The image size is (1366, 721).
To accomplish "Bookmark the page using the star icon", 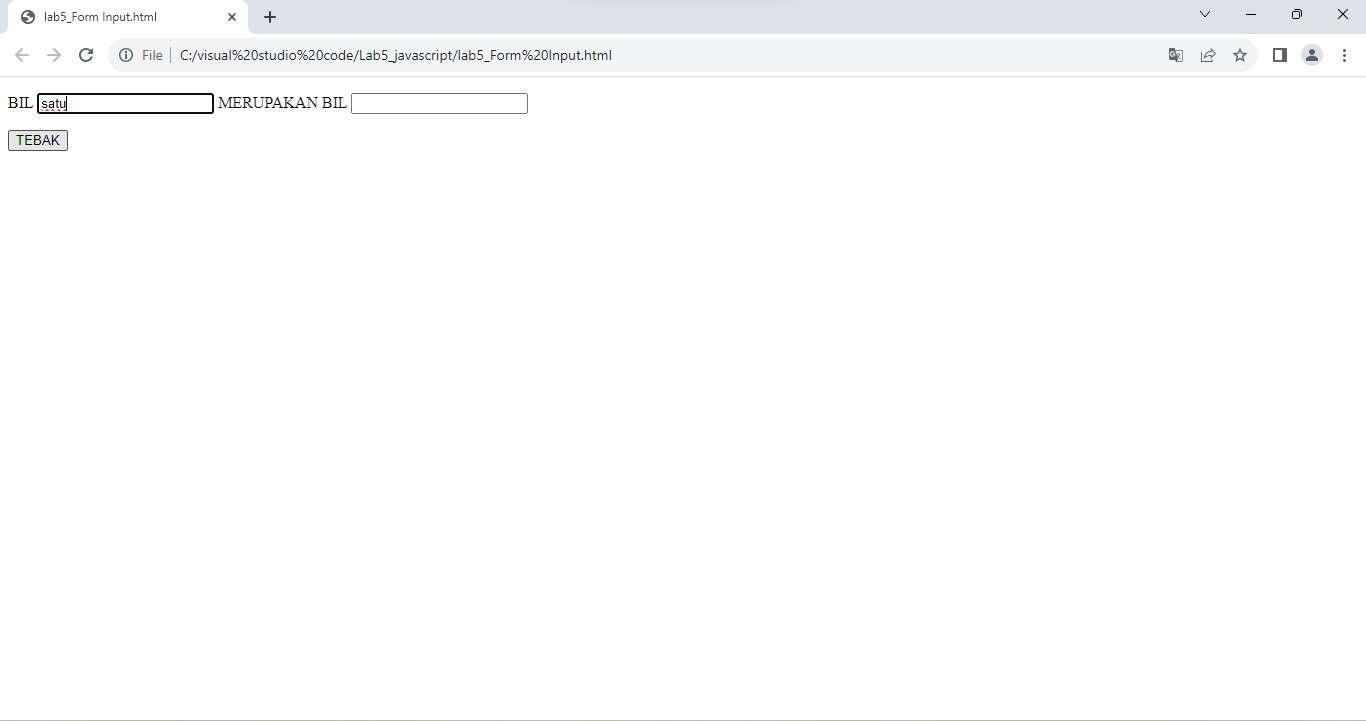I will (1240, 55).
